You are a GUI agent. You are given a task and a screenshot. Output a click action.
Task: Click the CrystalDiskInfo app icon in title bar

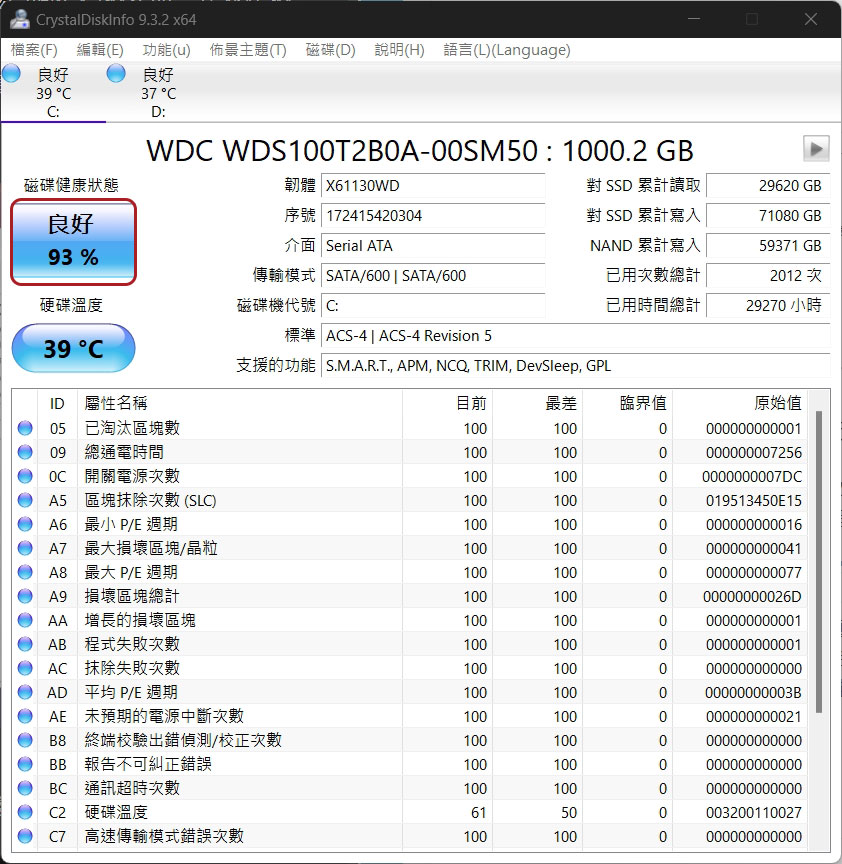point(19,19)
